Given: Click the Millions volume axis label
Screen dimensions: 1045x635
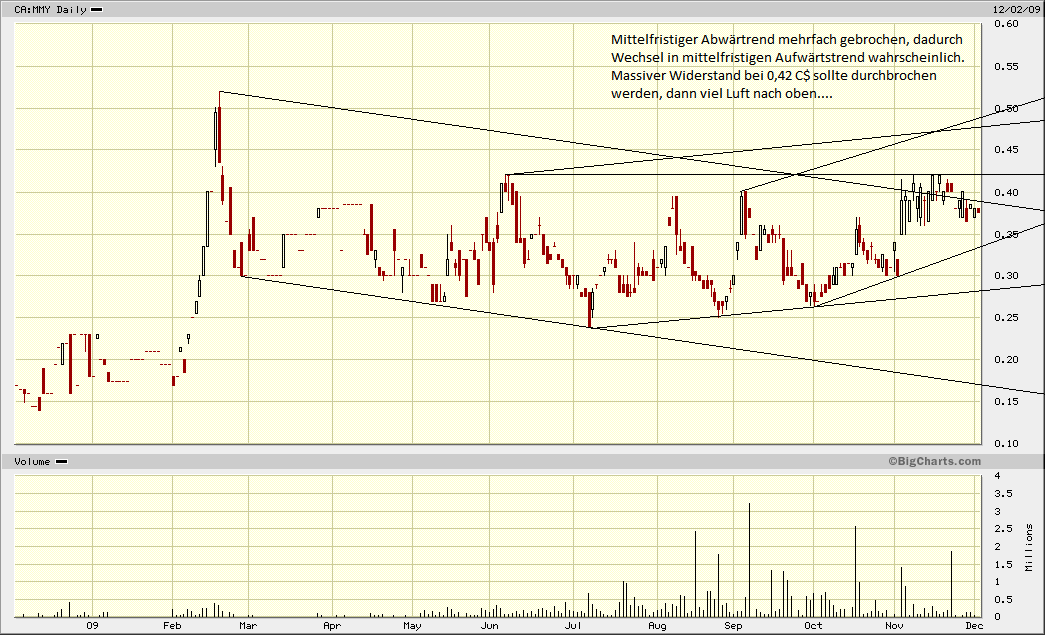Looking at the screenshot, I should coord(1030,547).
